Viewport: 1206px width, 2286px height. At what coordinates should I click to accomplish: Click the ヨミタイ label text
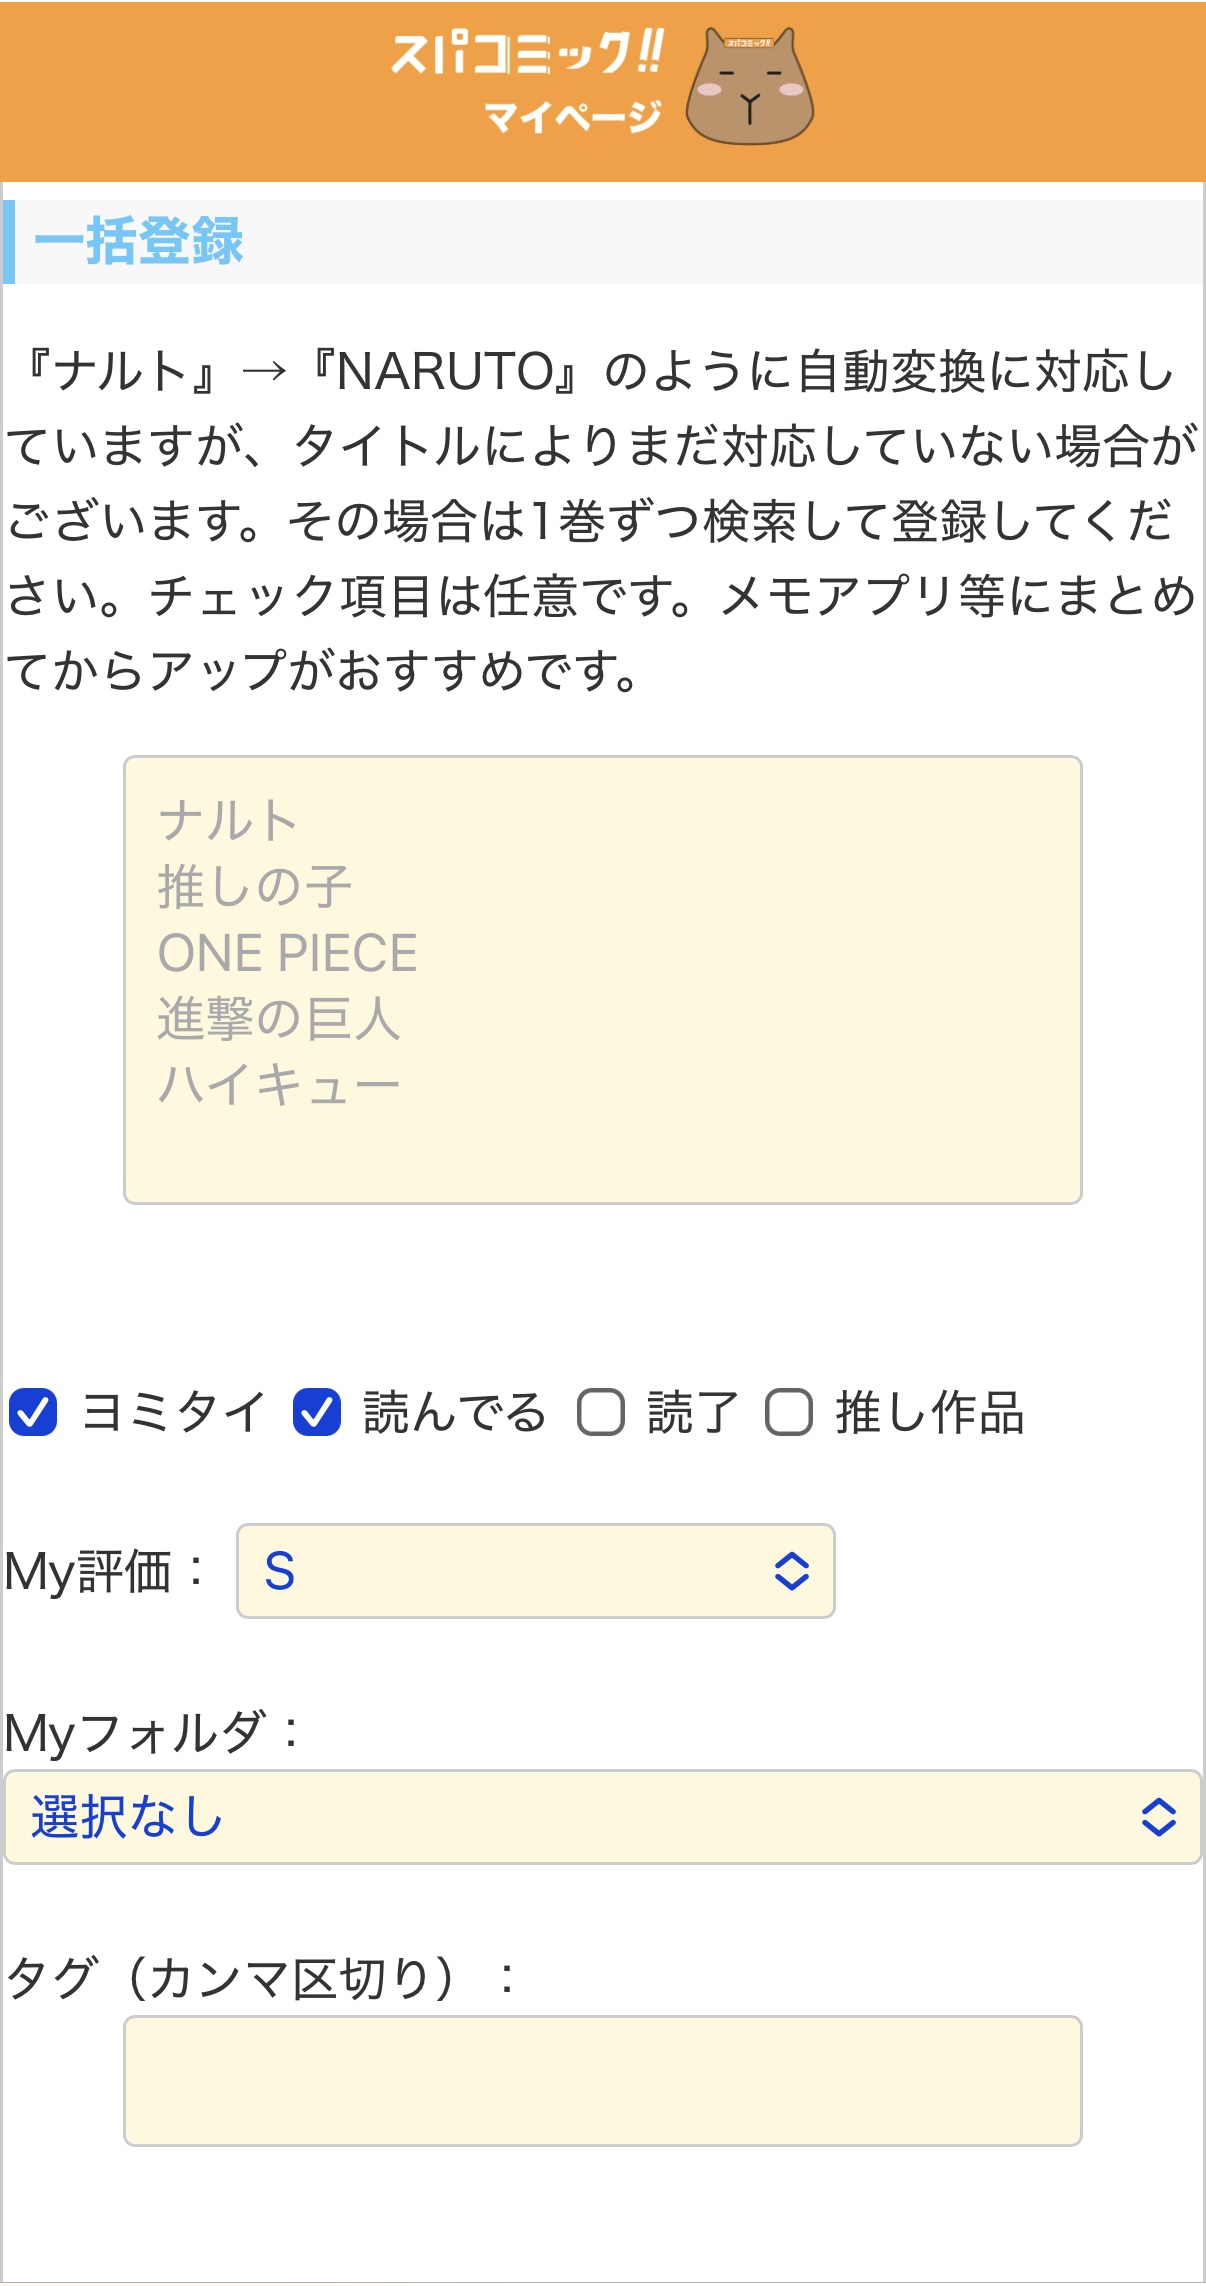pos(174,1412)
